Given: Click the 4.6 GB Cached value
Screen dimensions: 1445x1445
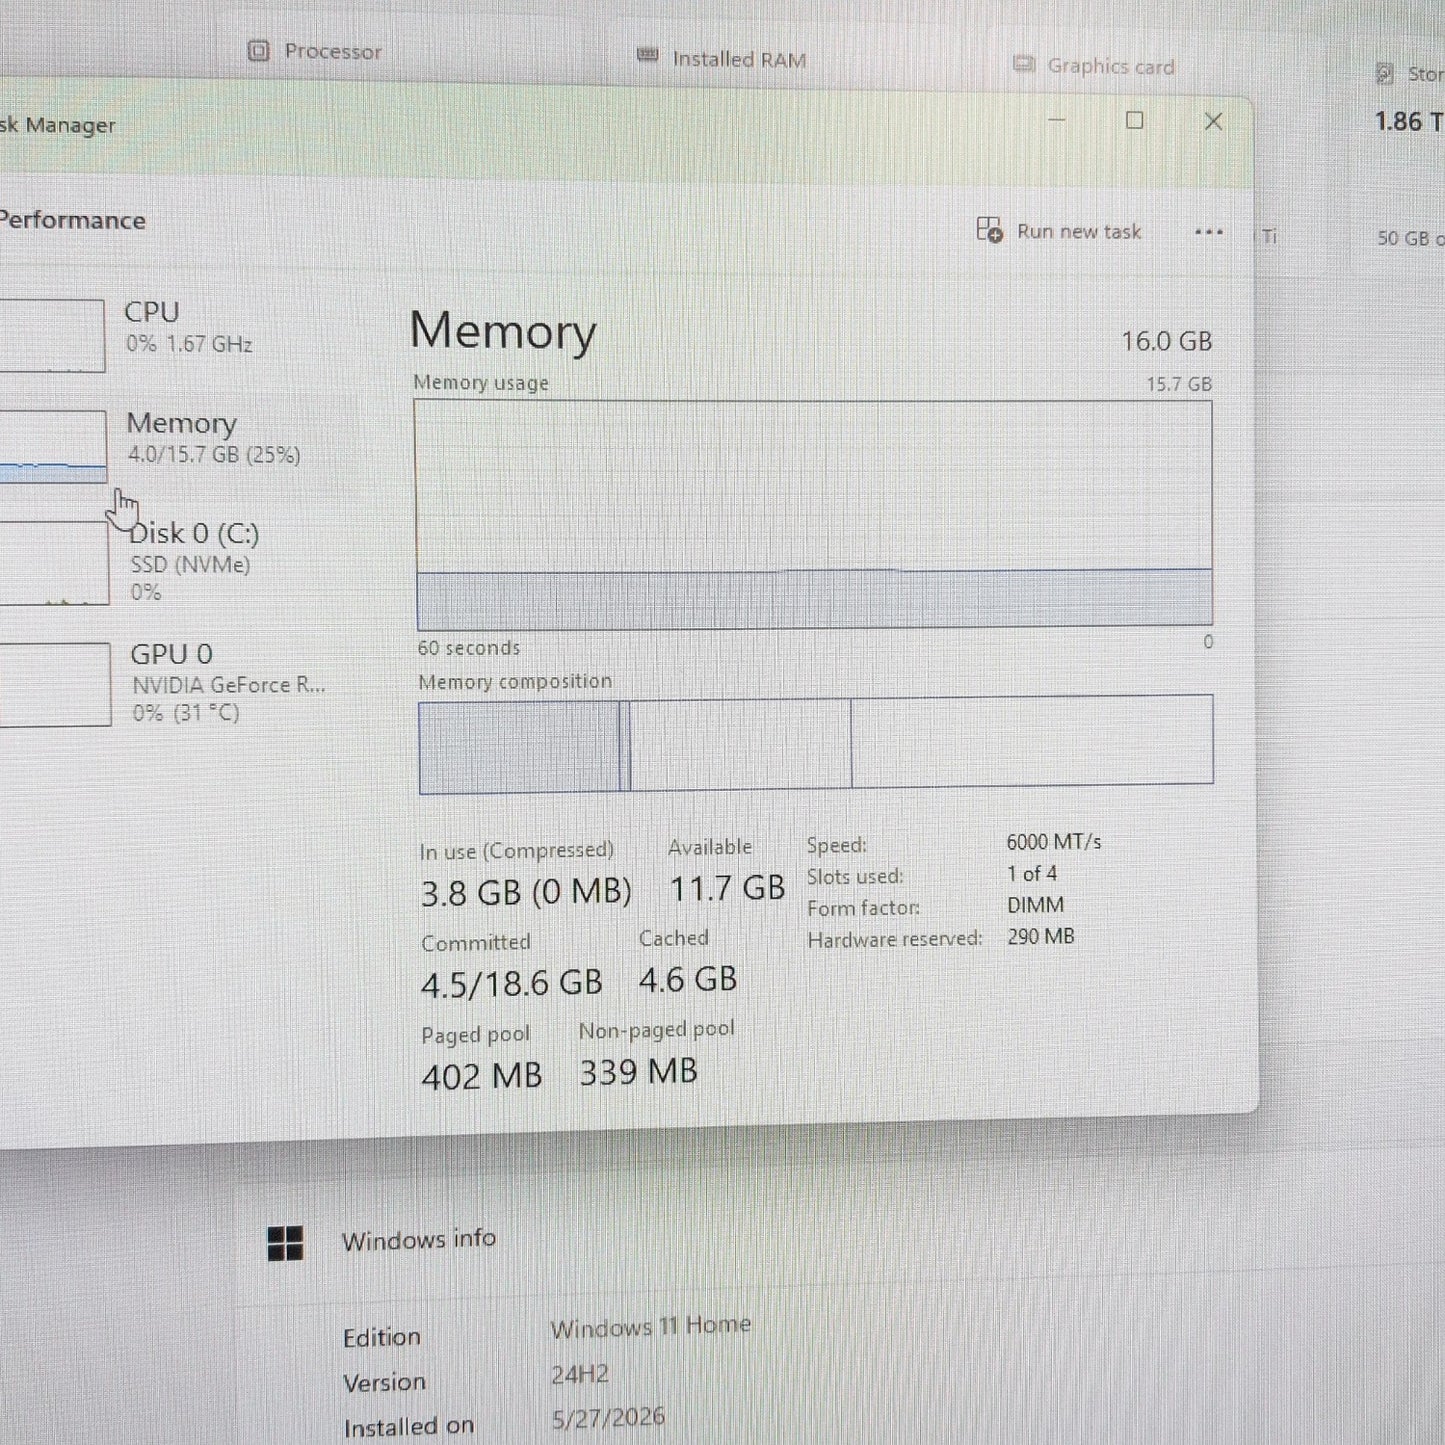Looking at the screenshot, I should [x=688, y=979].
